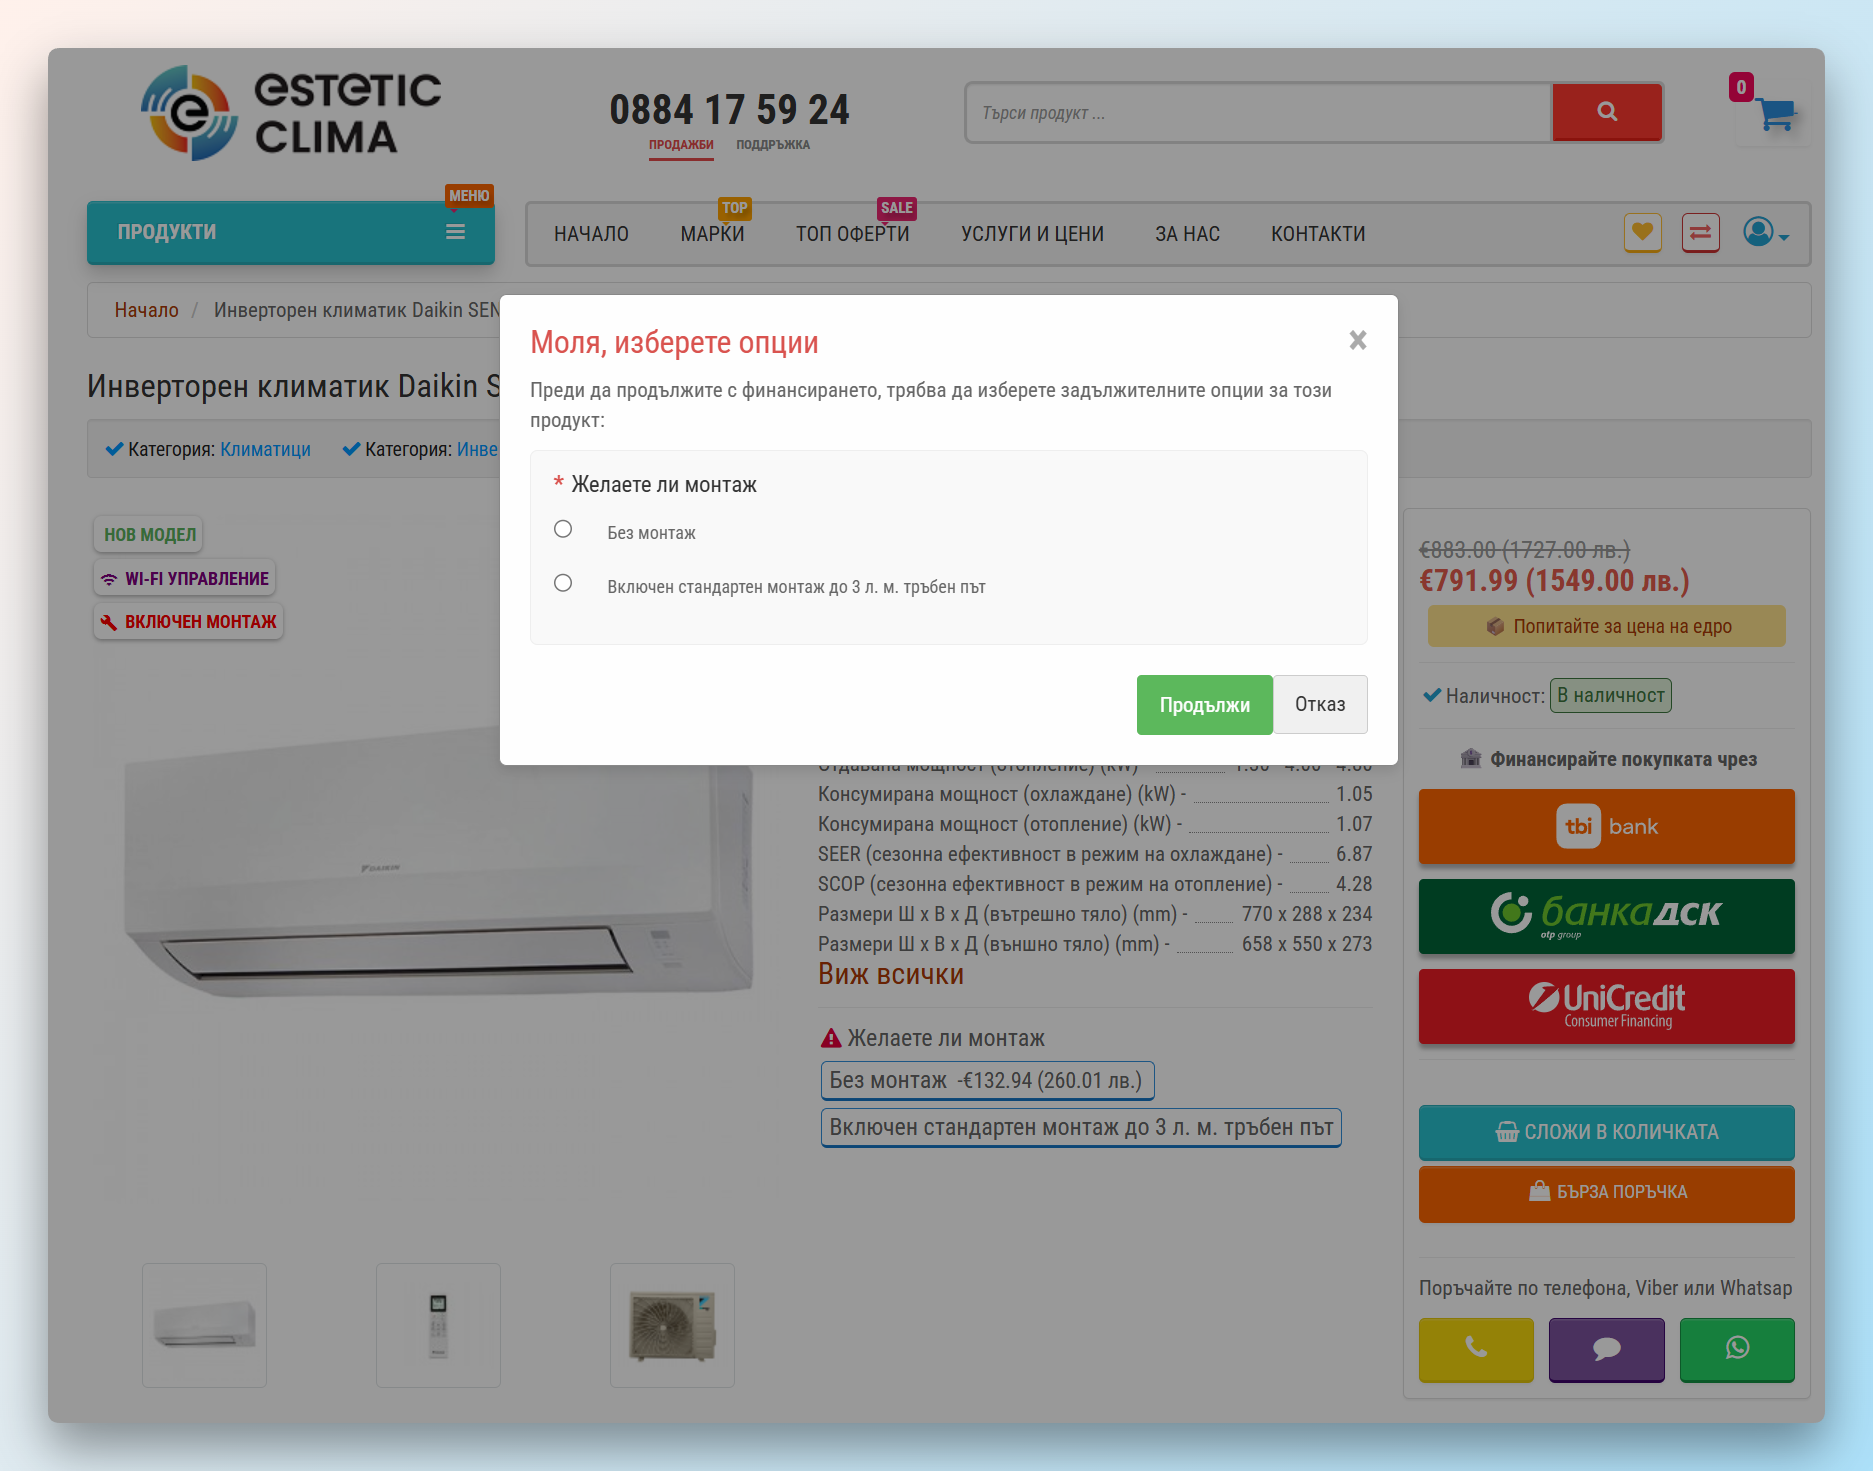Expand specs via 'Виж всички'
The width and height of the screenshot is (1873, 1471).
[x=890, y=974]
